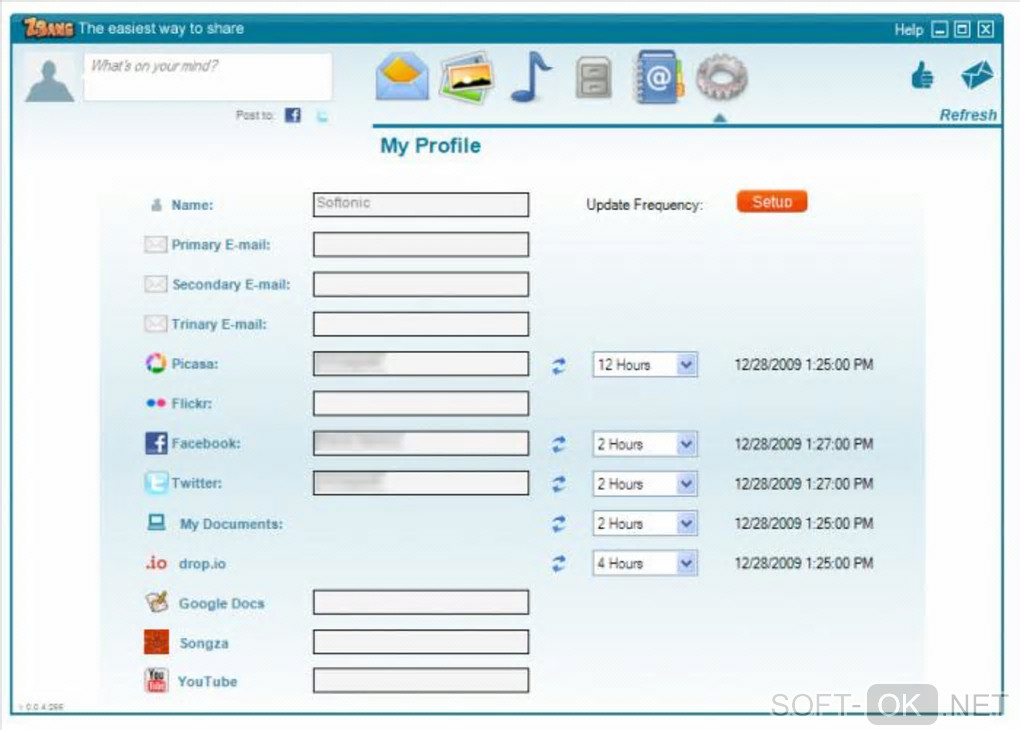Click the Name input field
Viewport: 1020px width, 730px height.
421,204
